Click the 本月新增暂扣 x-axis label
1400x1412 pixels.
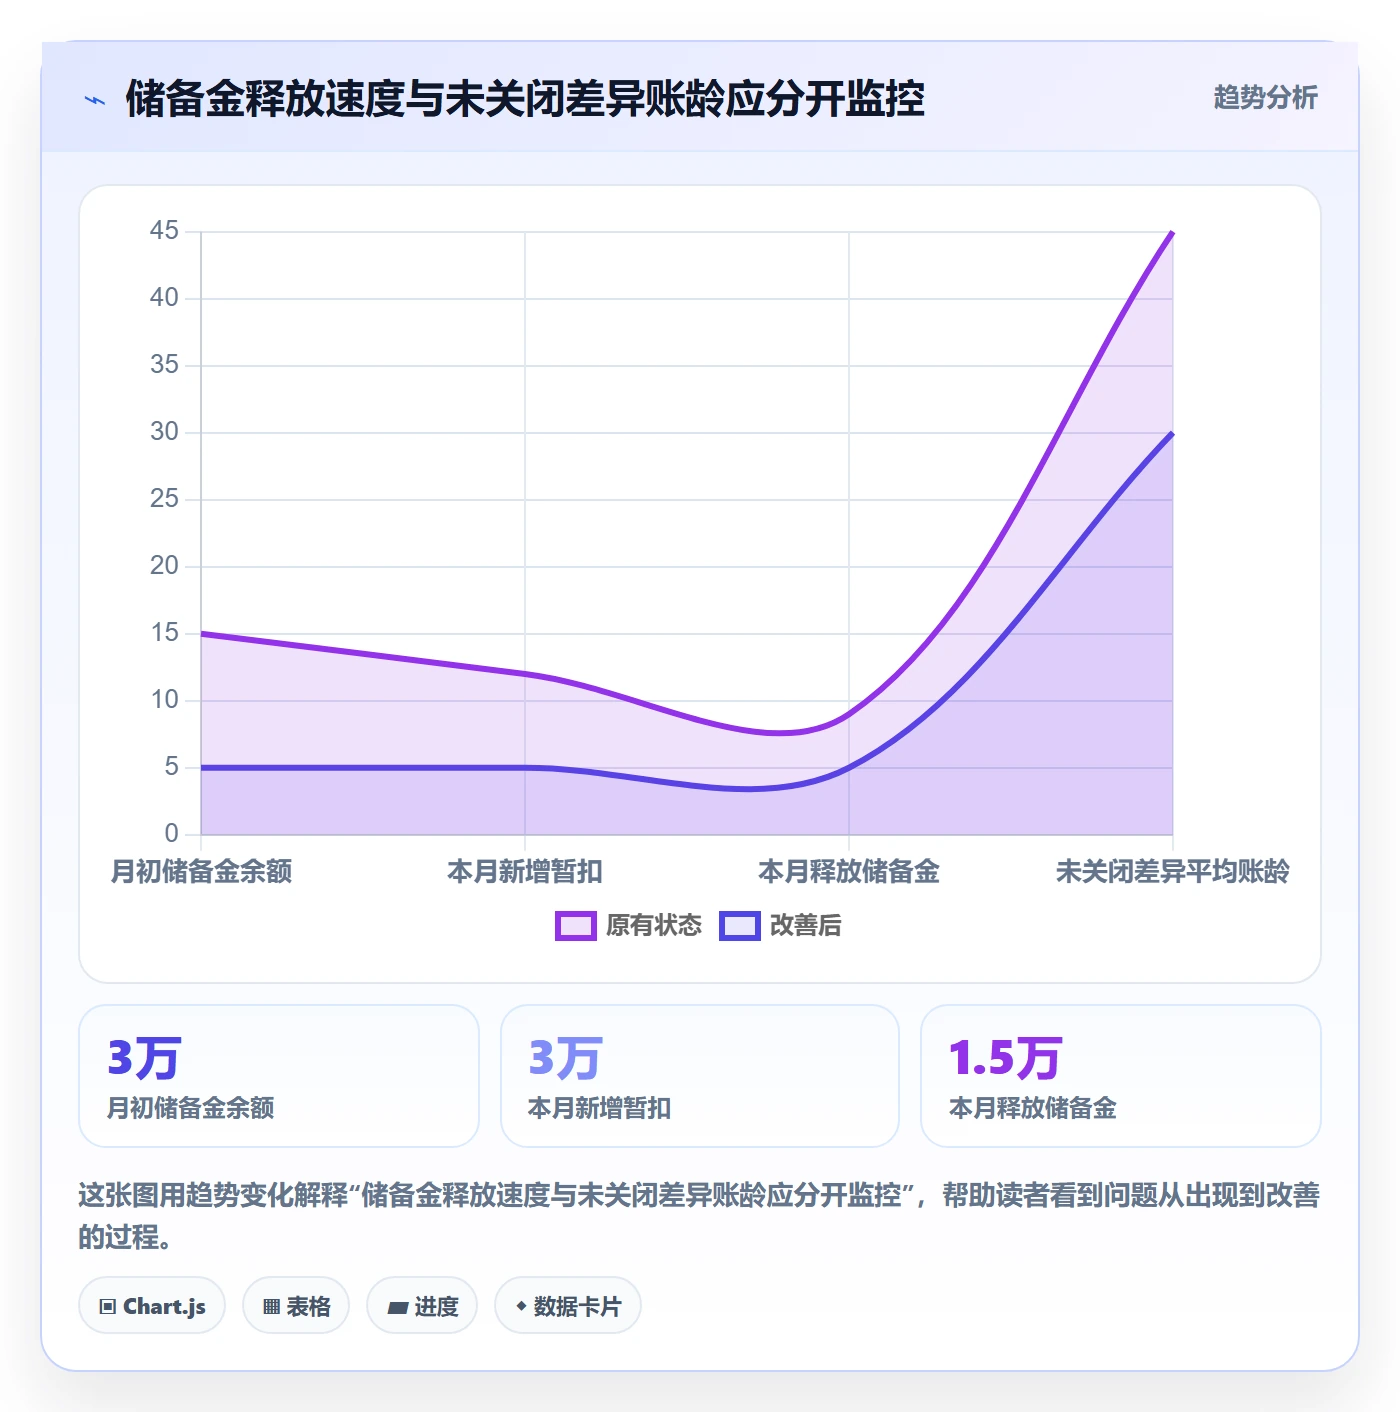[525, 871]
